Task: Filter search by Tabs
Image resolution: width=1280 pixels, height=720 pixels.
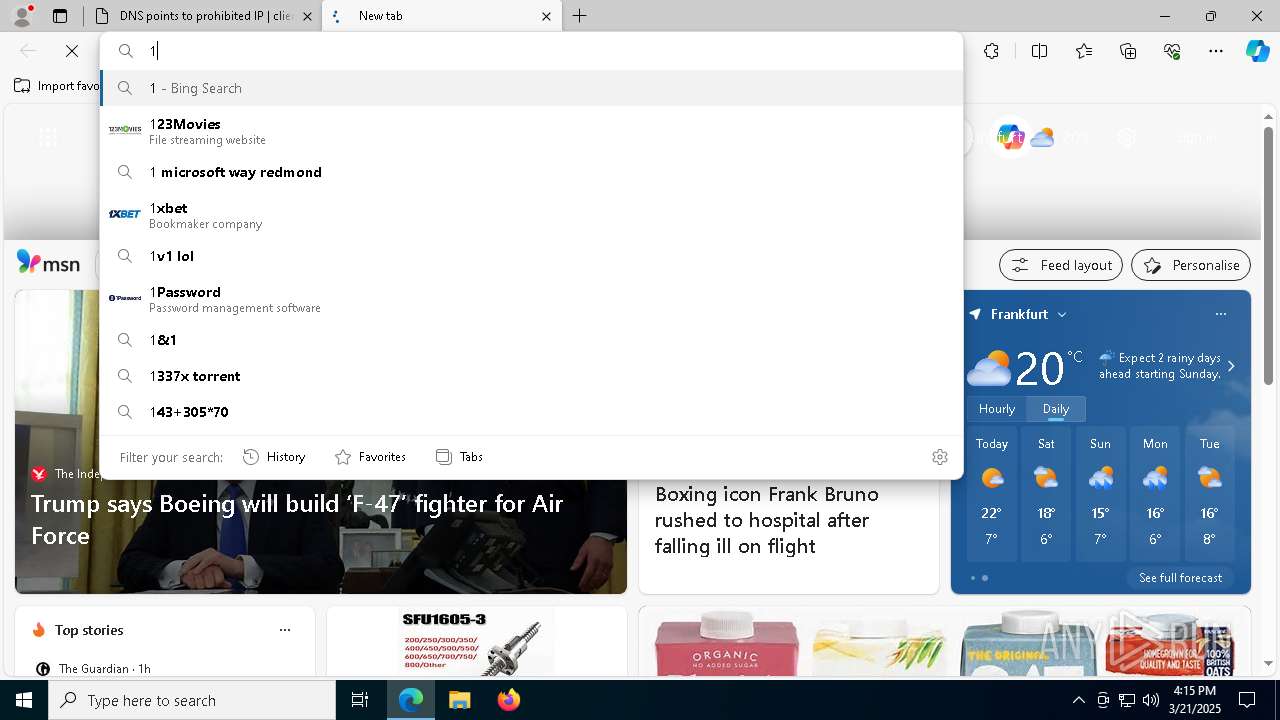Action: tap(460, 457)
